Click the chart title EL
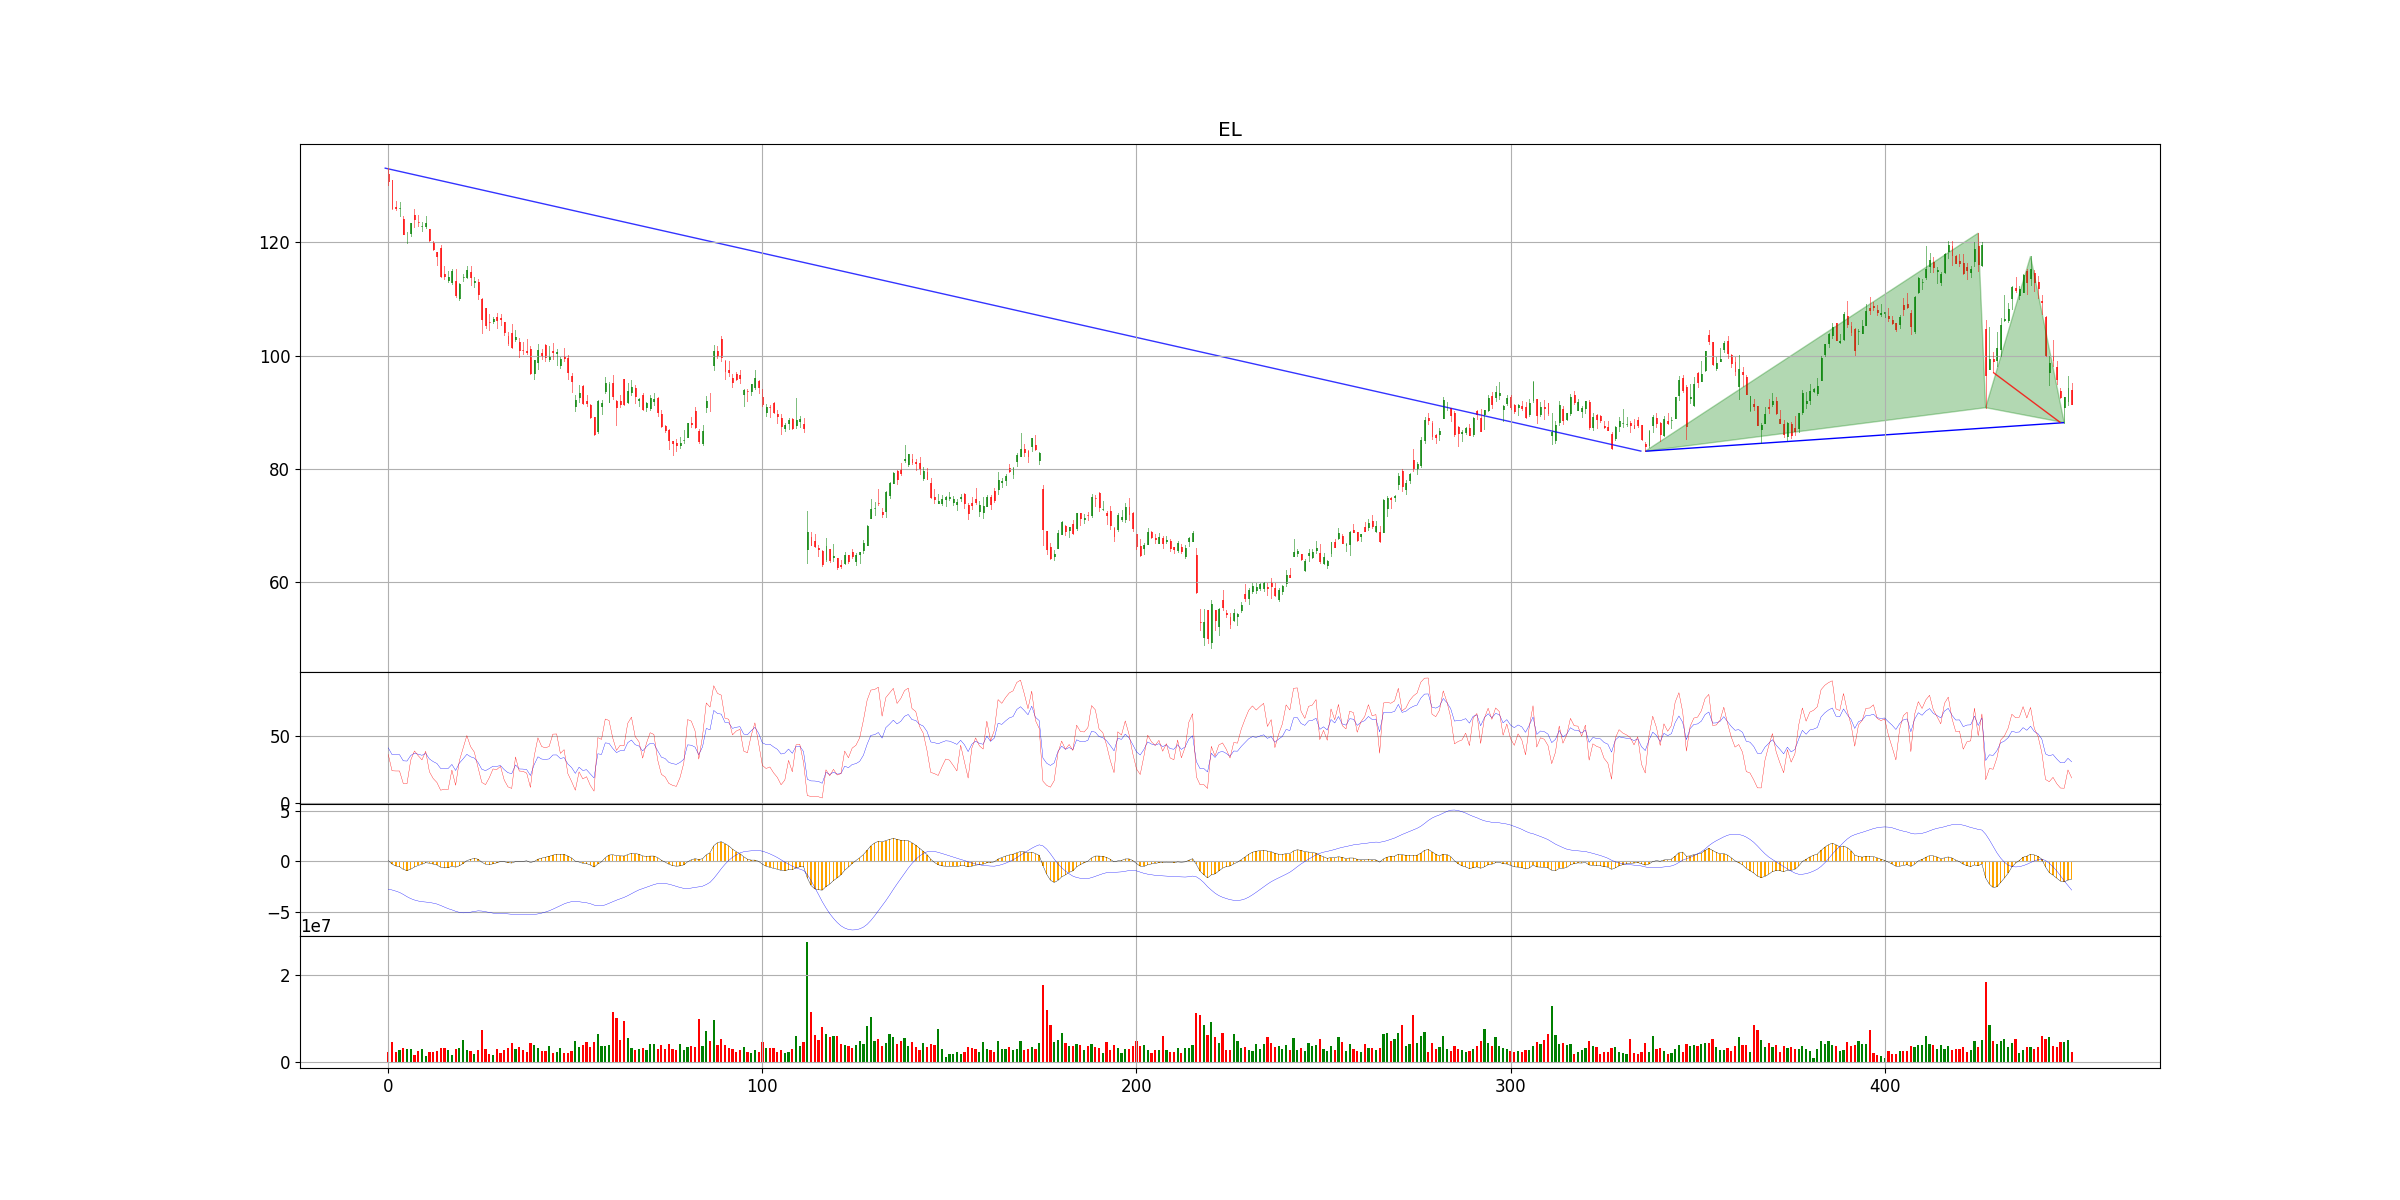Screen dimensions: 2400x1200 point(1229,130)
